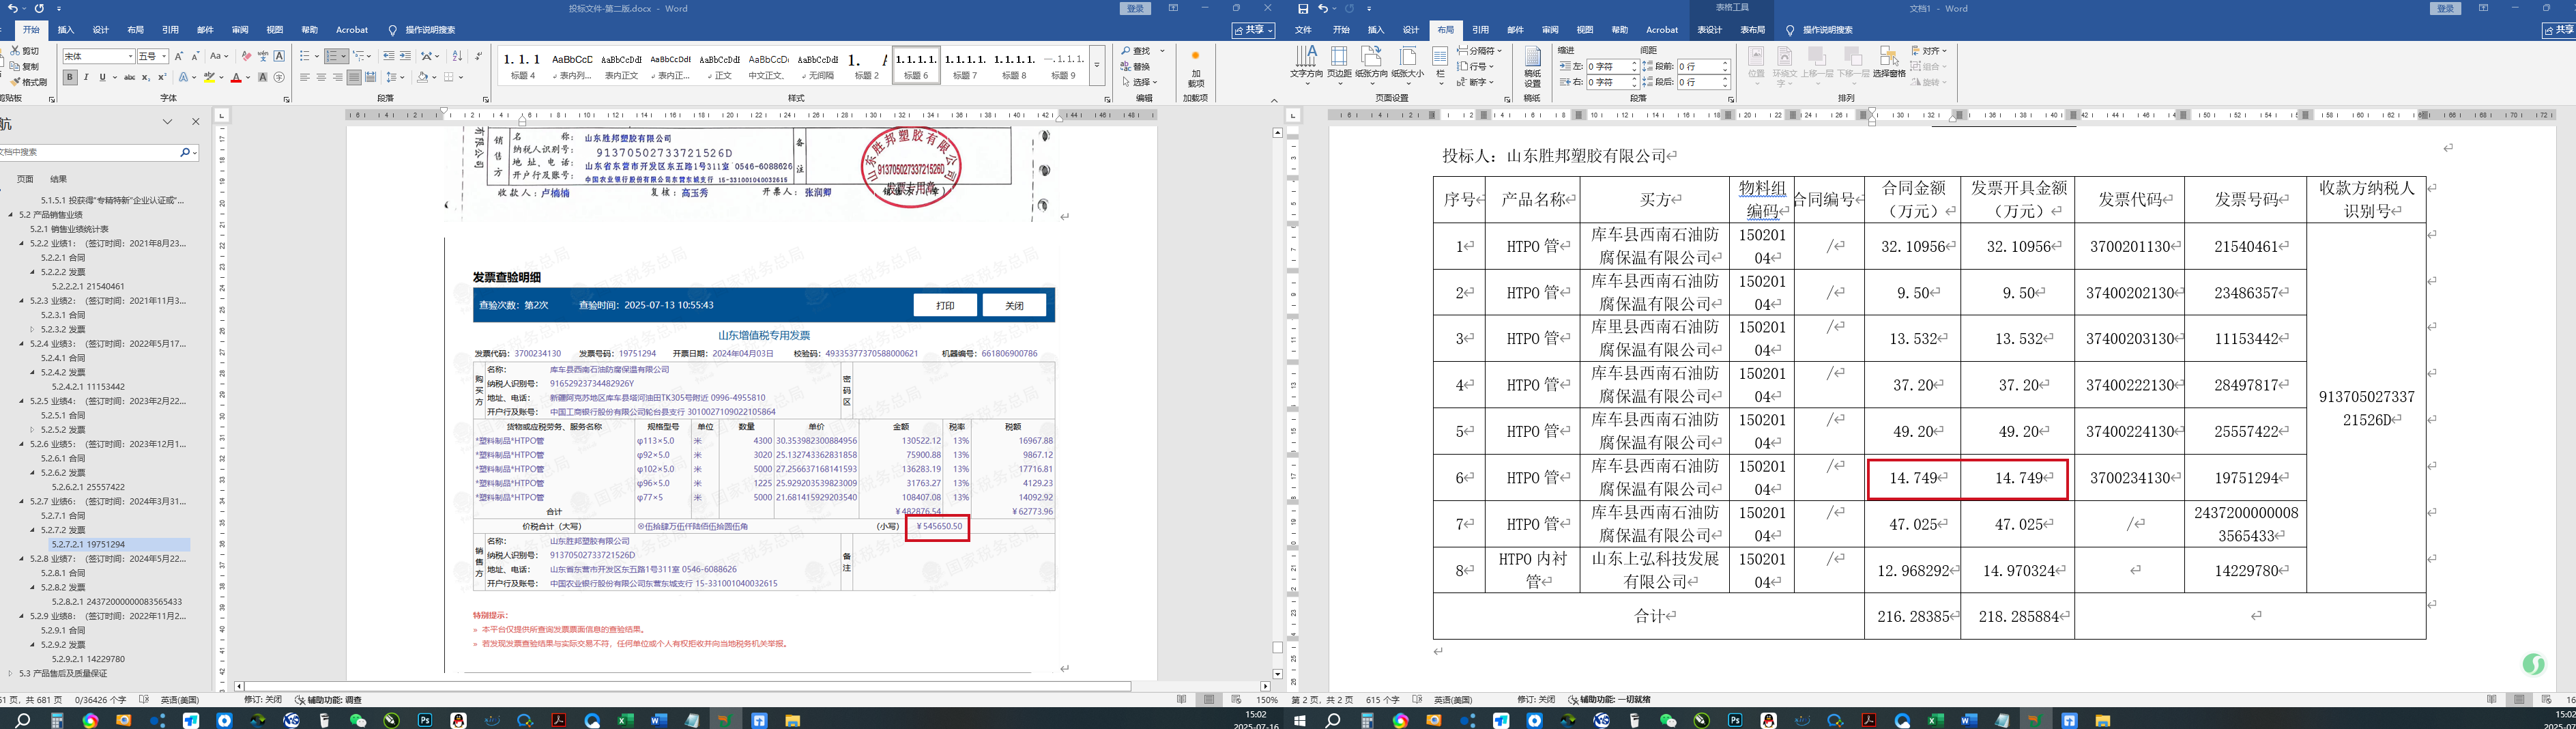This screenshot has width=2576, height=729.
Task: Open the 分隔符 (Breaks) dropdown
Action: (x=1479, y=51)
